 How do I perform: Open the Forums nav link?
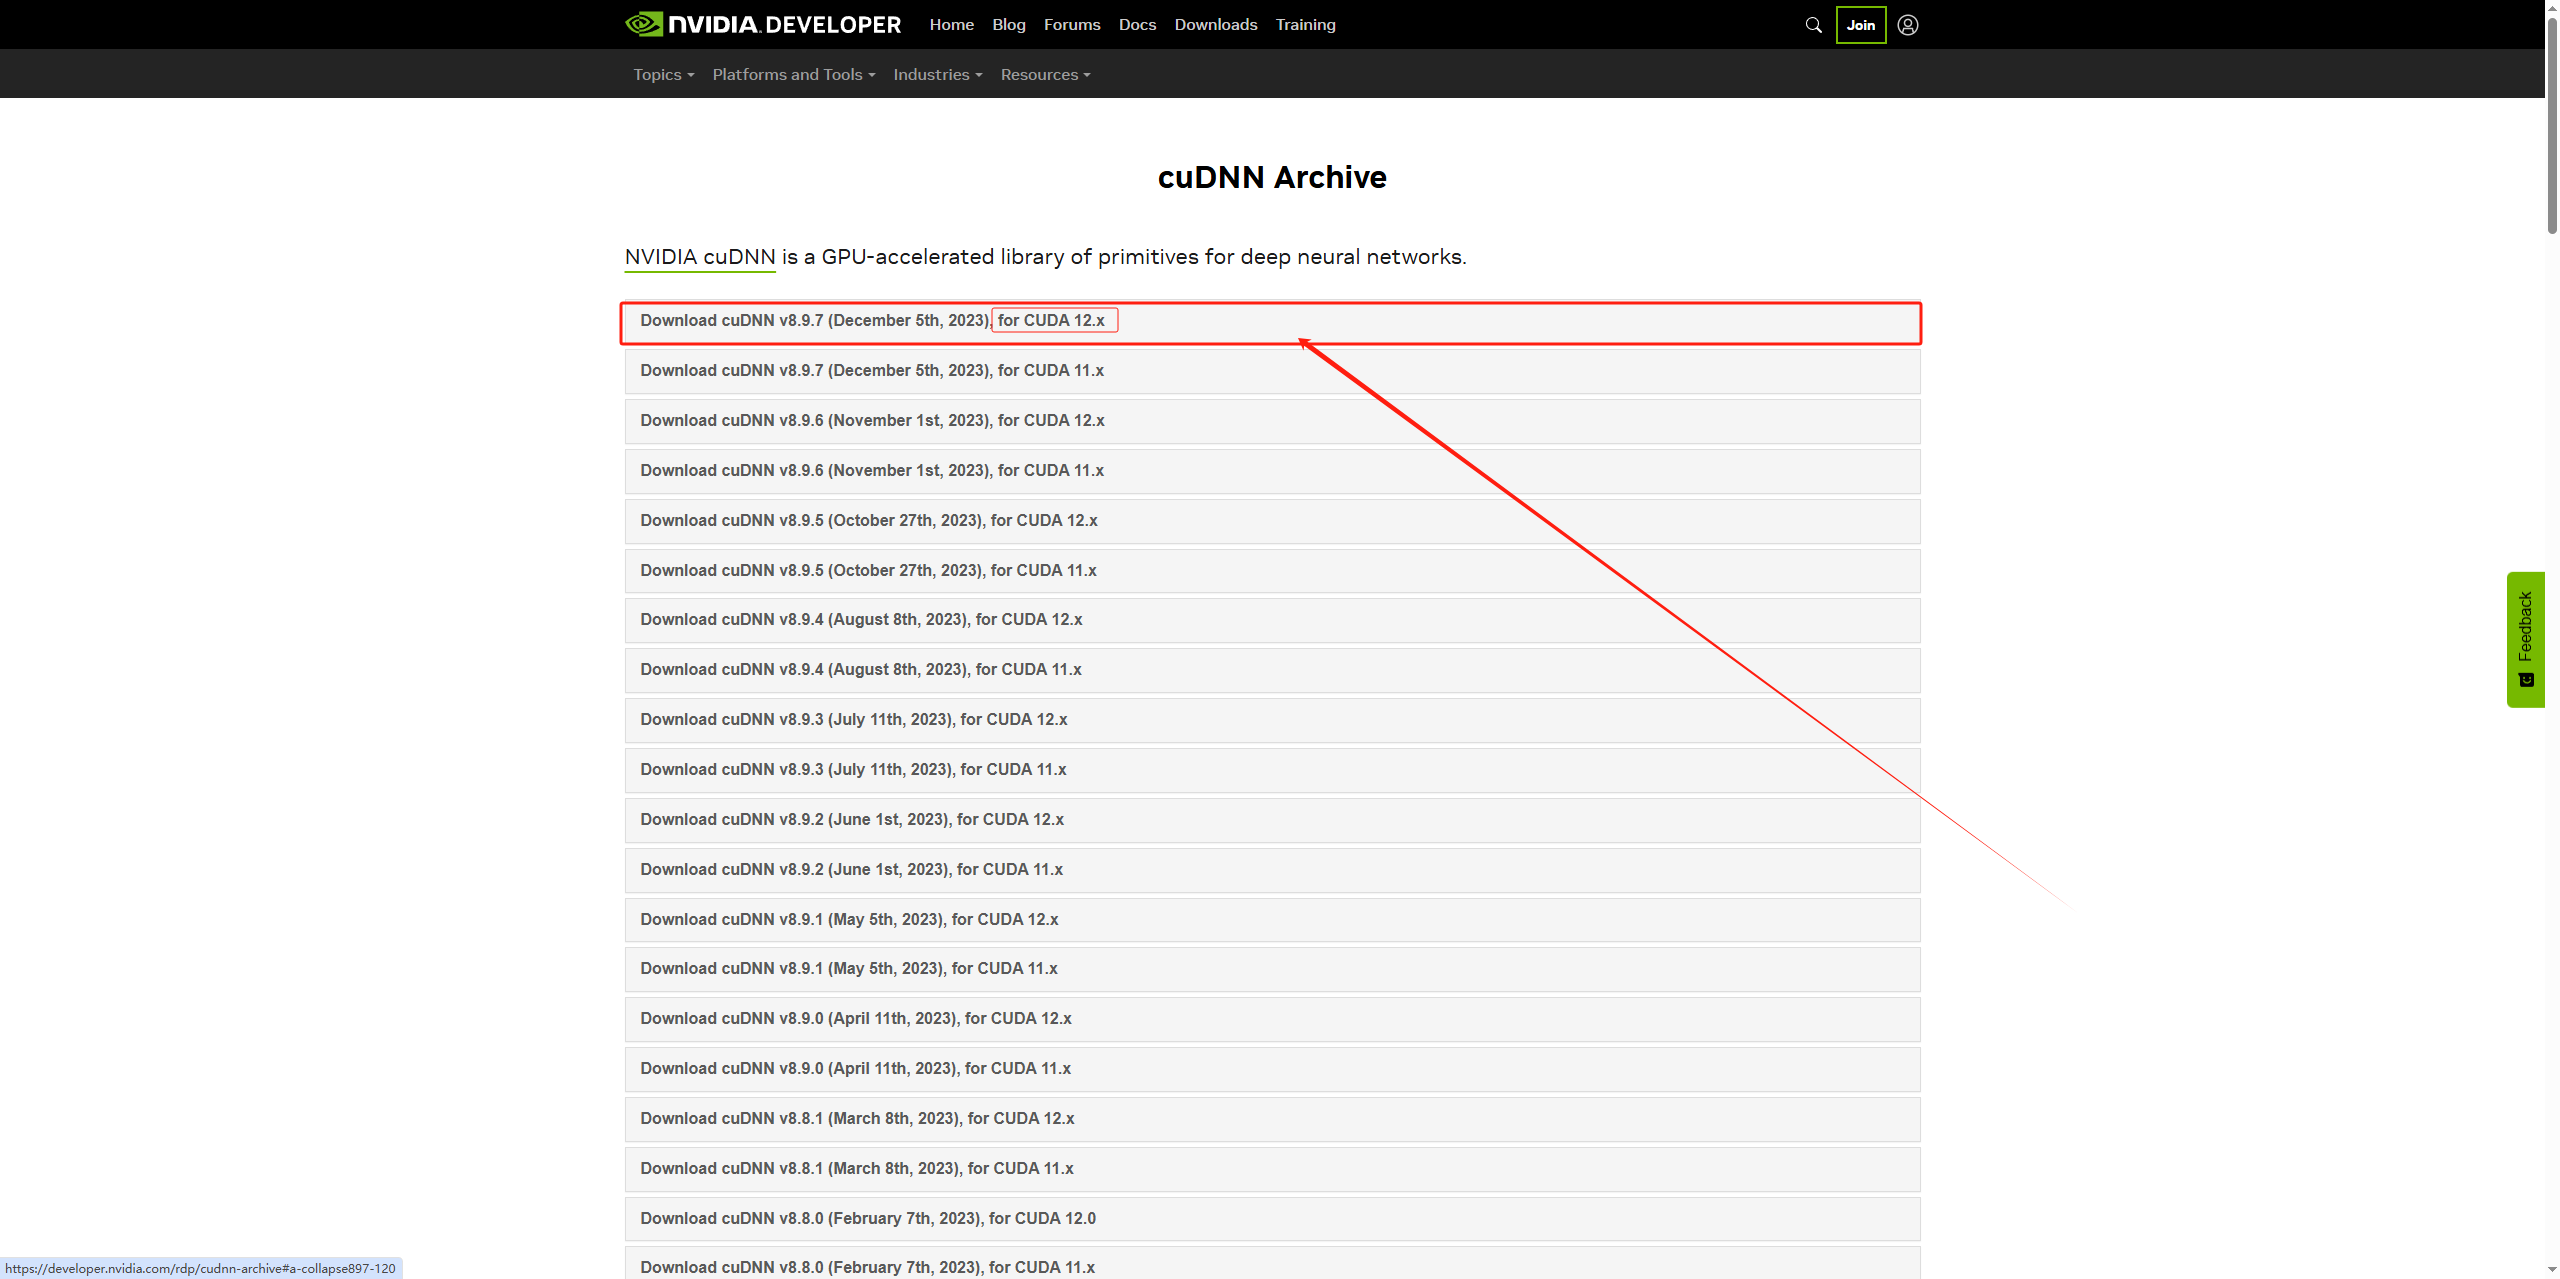pyautogui.click(x=1072, y=24)
